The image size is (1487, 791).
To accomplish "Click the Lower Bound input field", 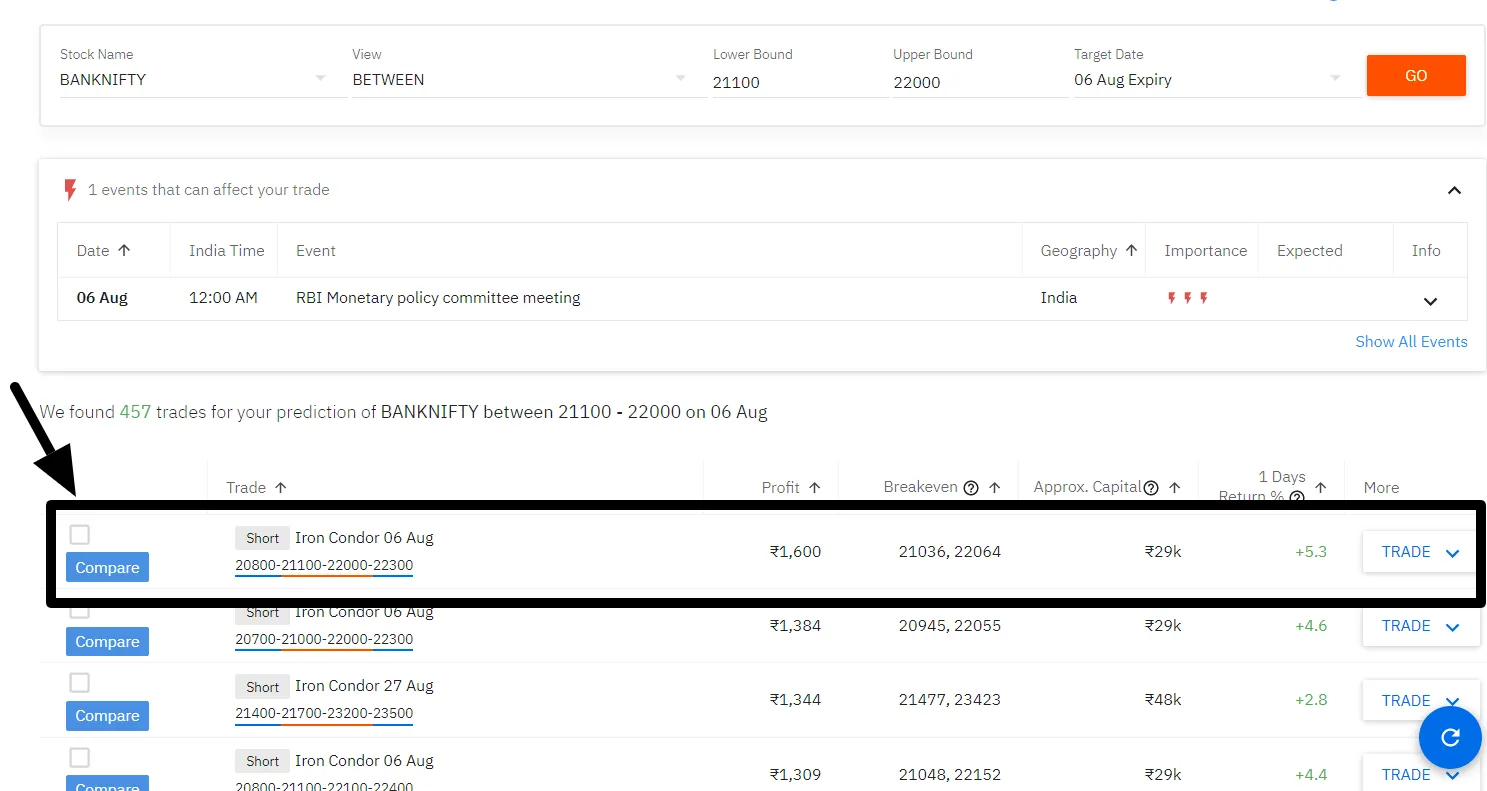I will coord(798,82).
